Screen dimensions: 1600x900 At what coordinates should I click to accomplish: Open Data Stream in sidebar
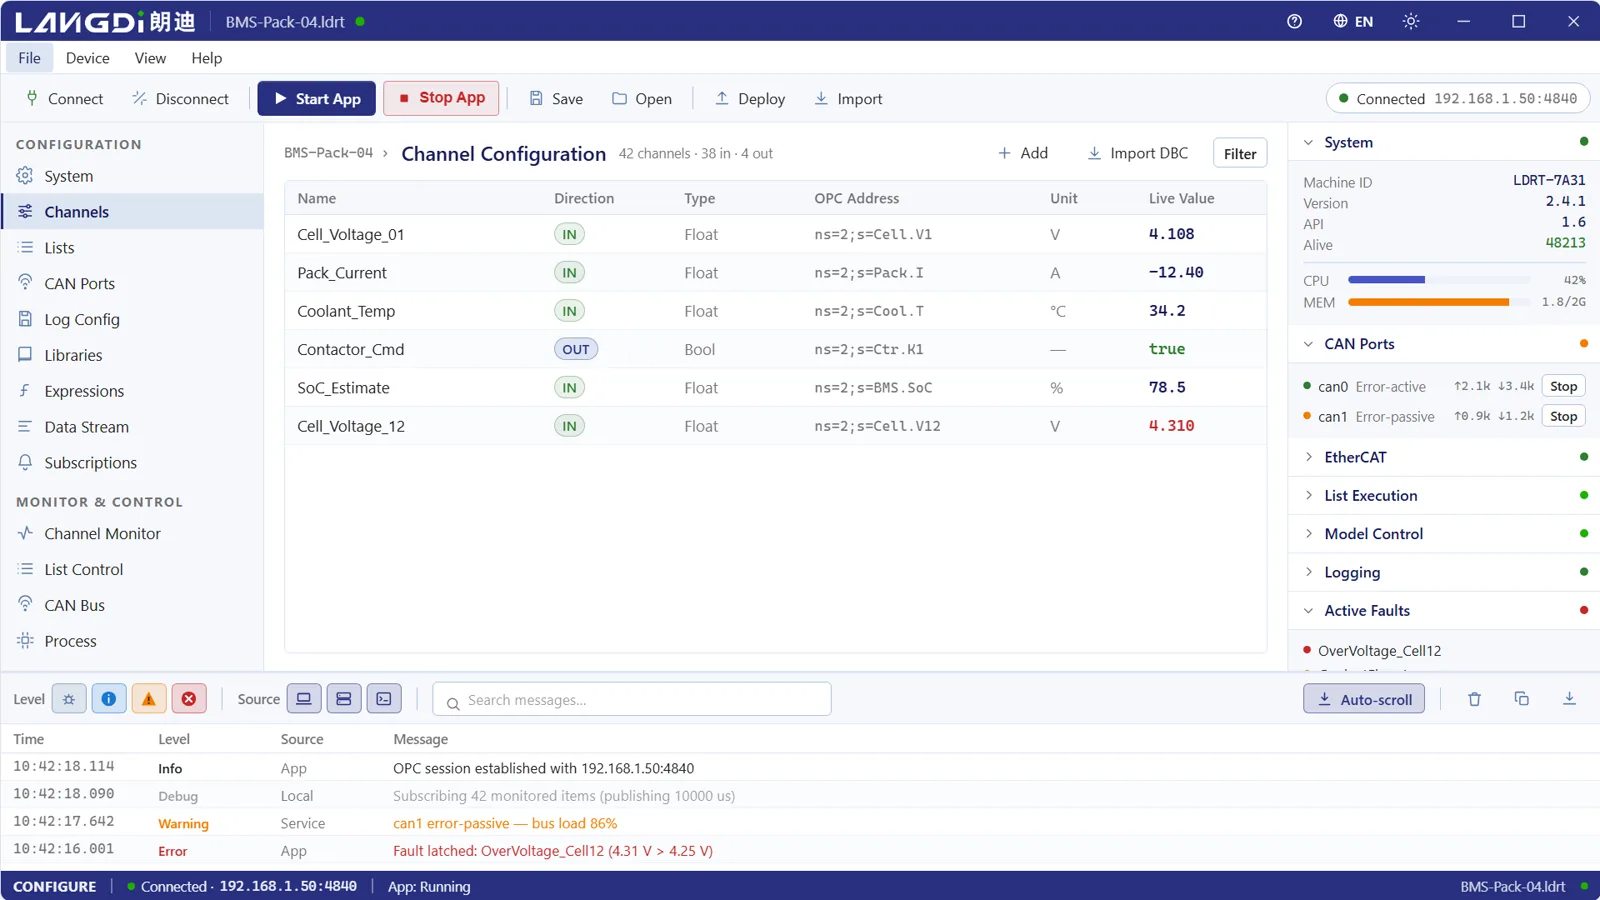132,427
